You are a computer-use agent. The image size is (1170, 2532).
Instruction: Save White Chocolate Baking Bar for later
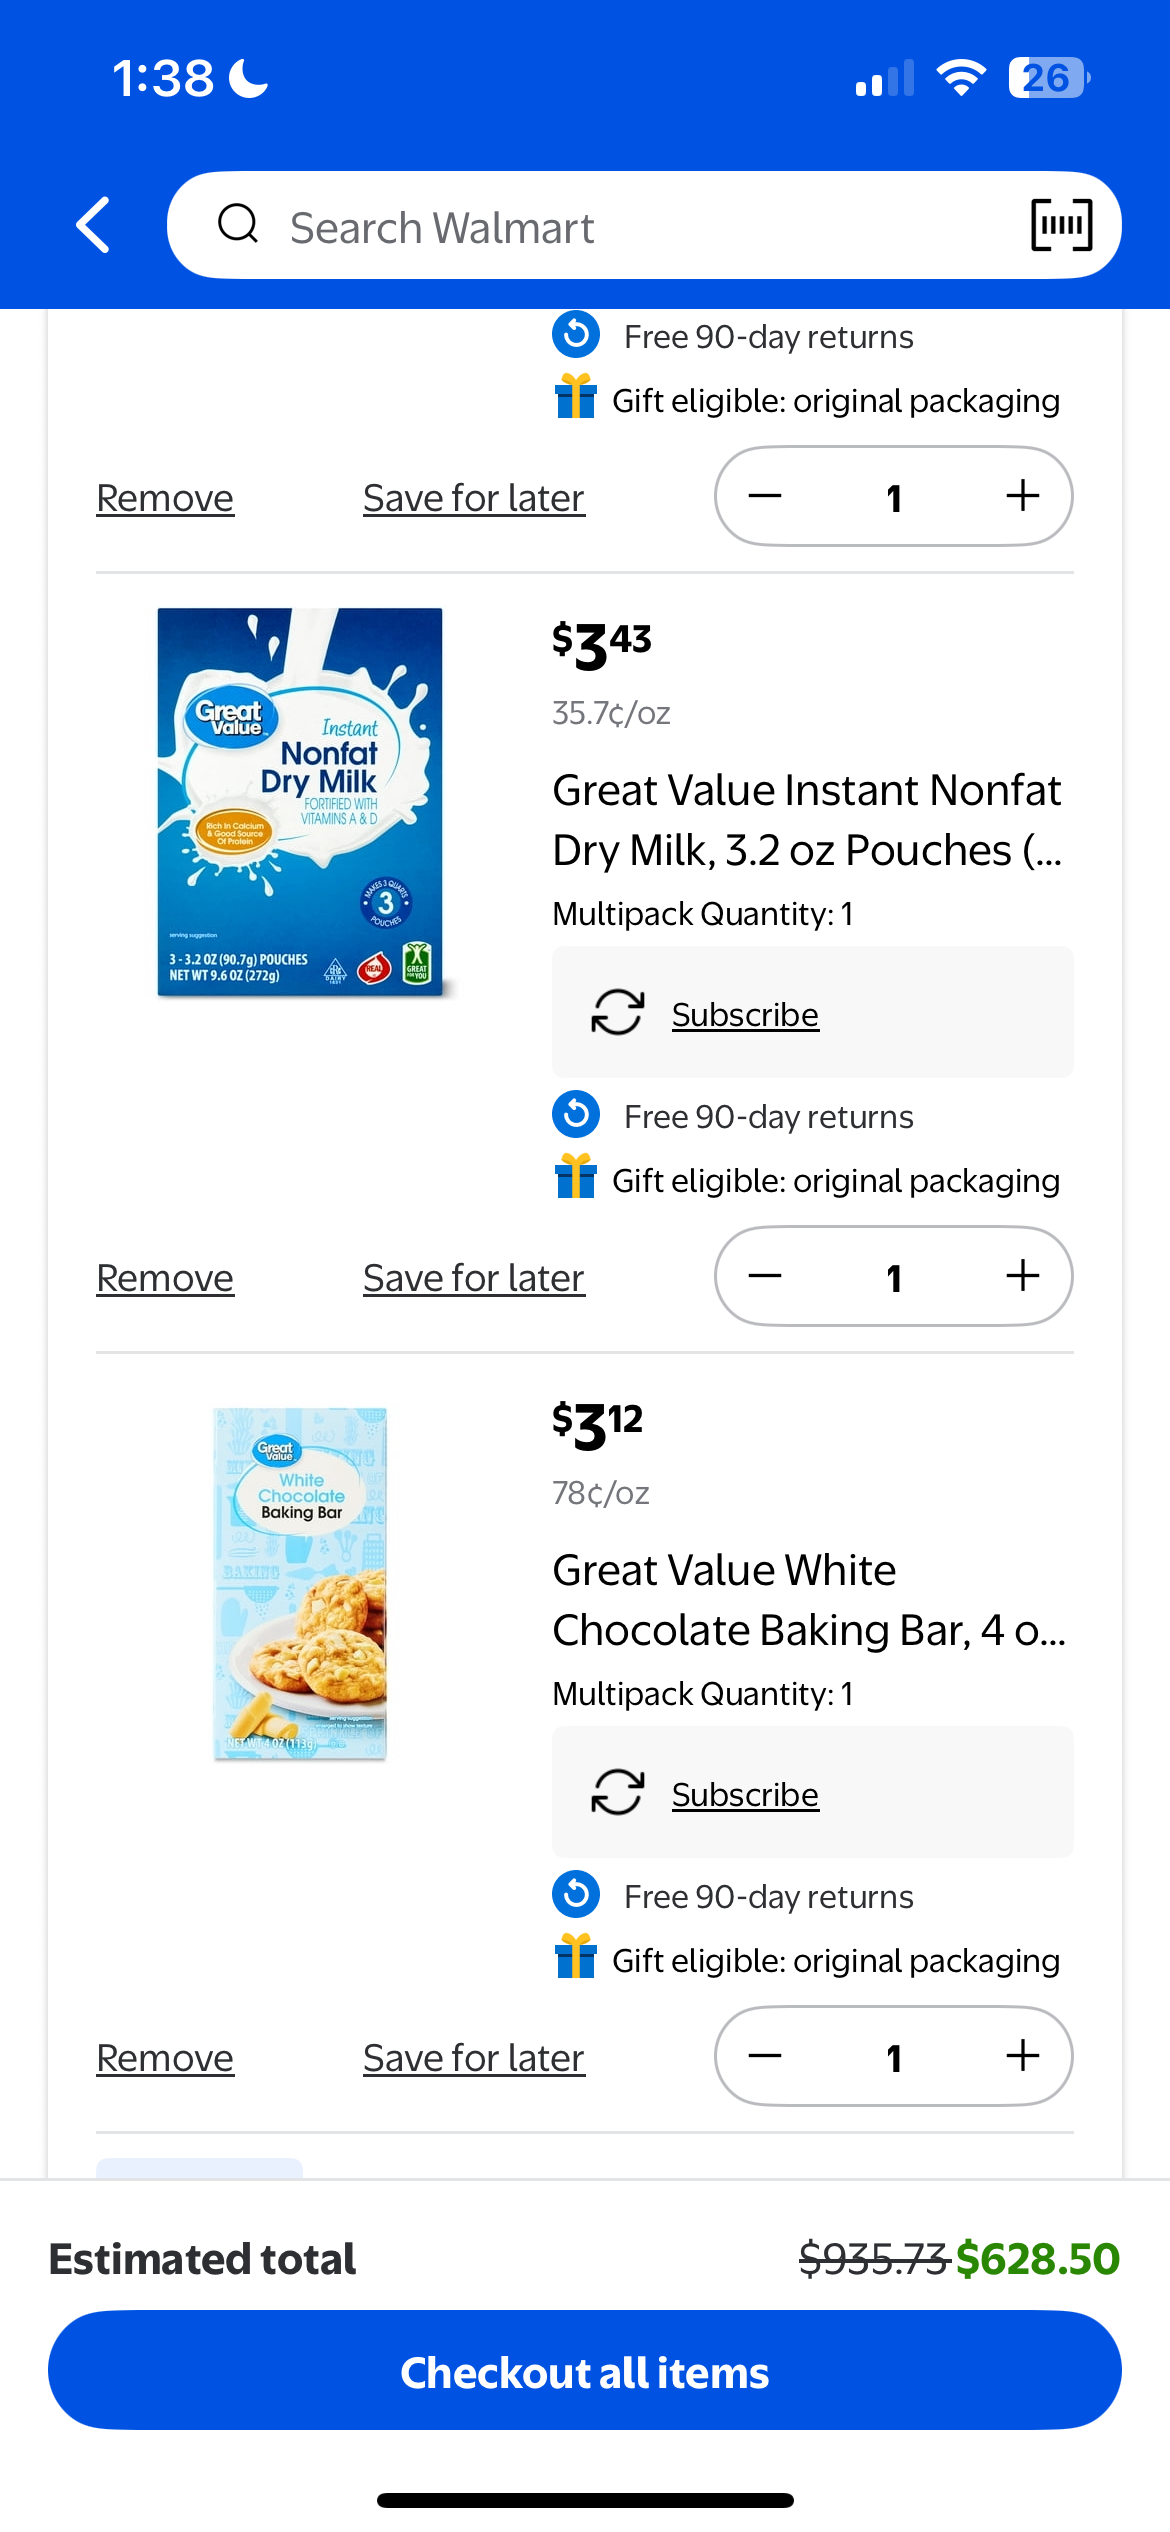pos(473,2058)
